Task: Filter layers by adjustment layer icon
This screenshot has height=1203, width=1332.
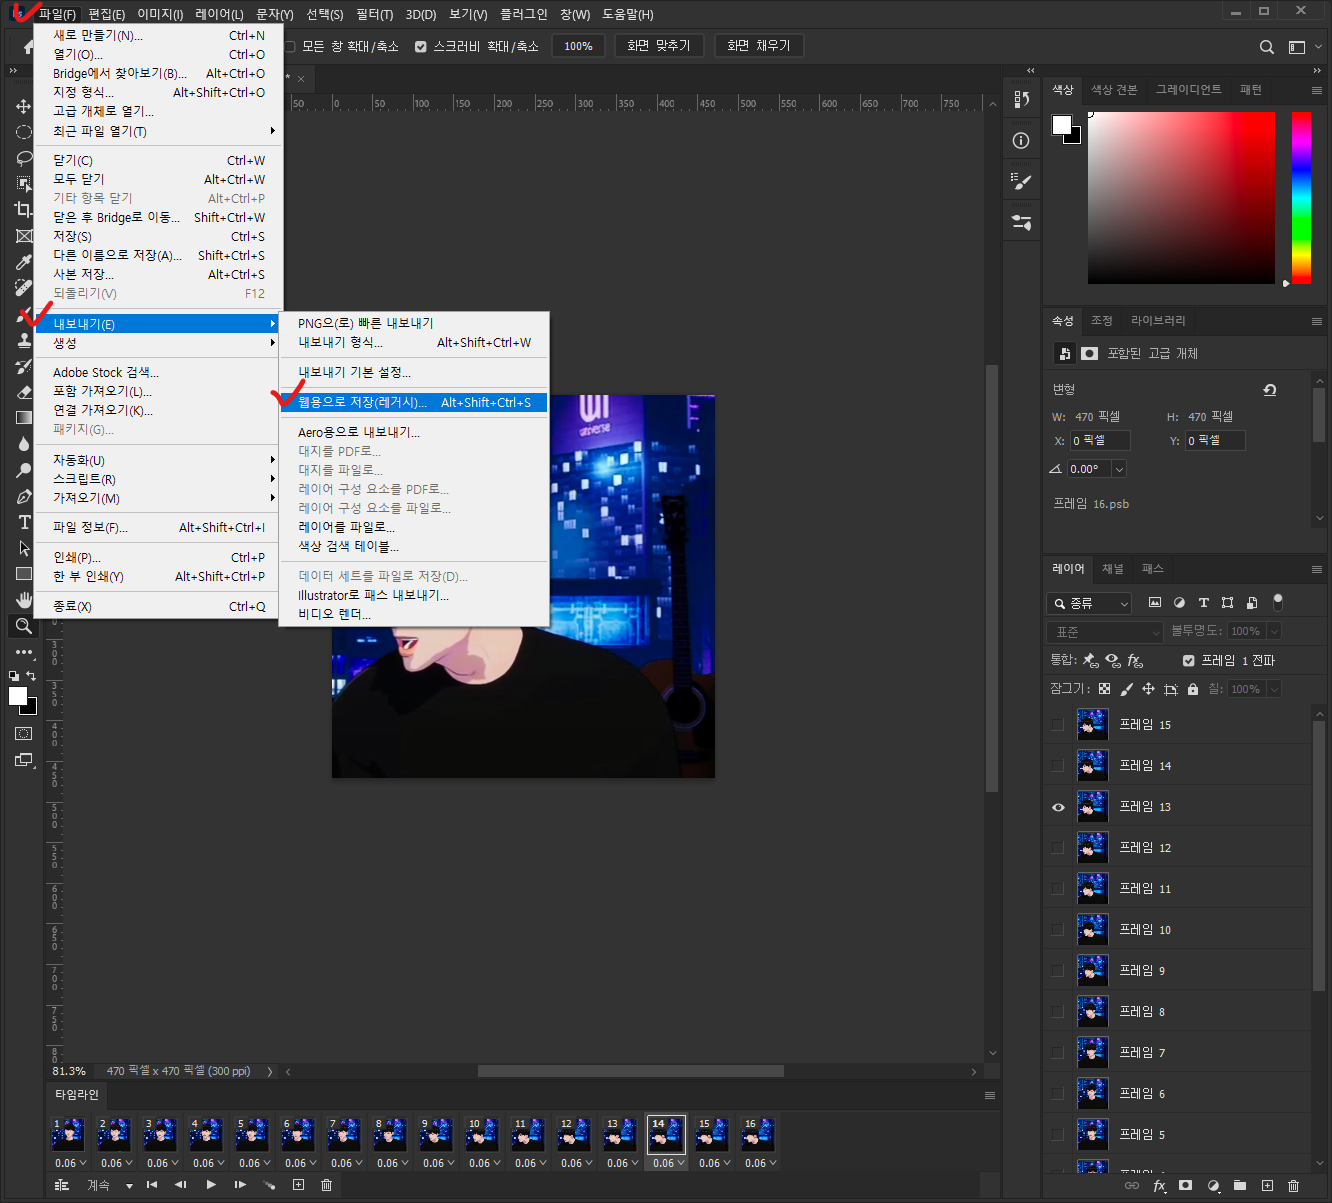Action: tap(1179, 603)
